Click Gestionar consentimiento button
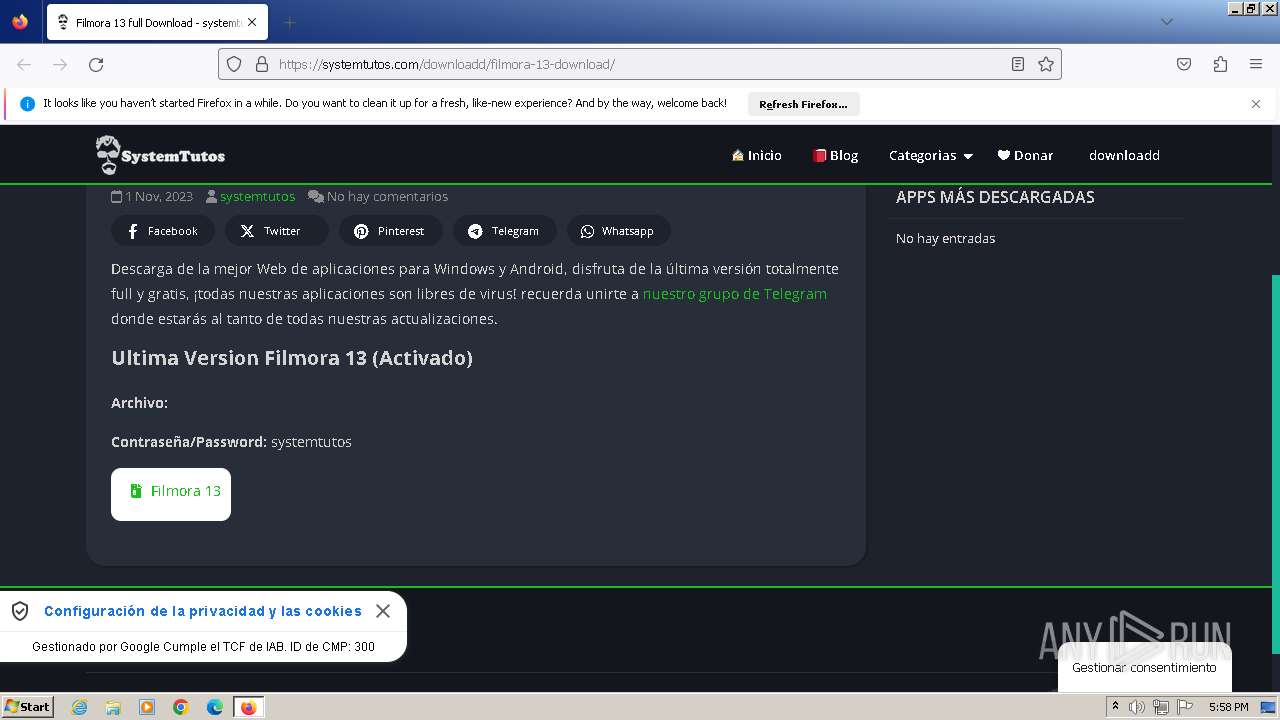The image size is (1280, 720). (x=1144, y=668)
